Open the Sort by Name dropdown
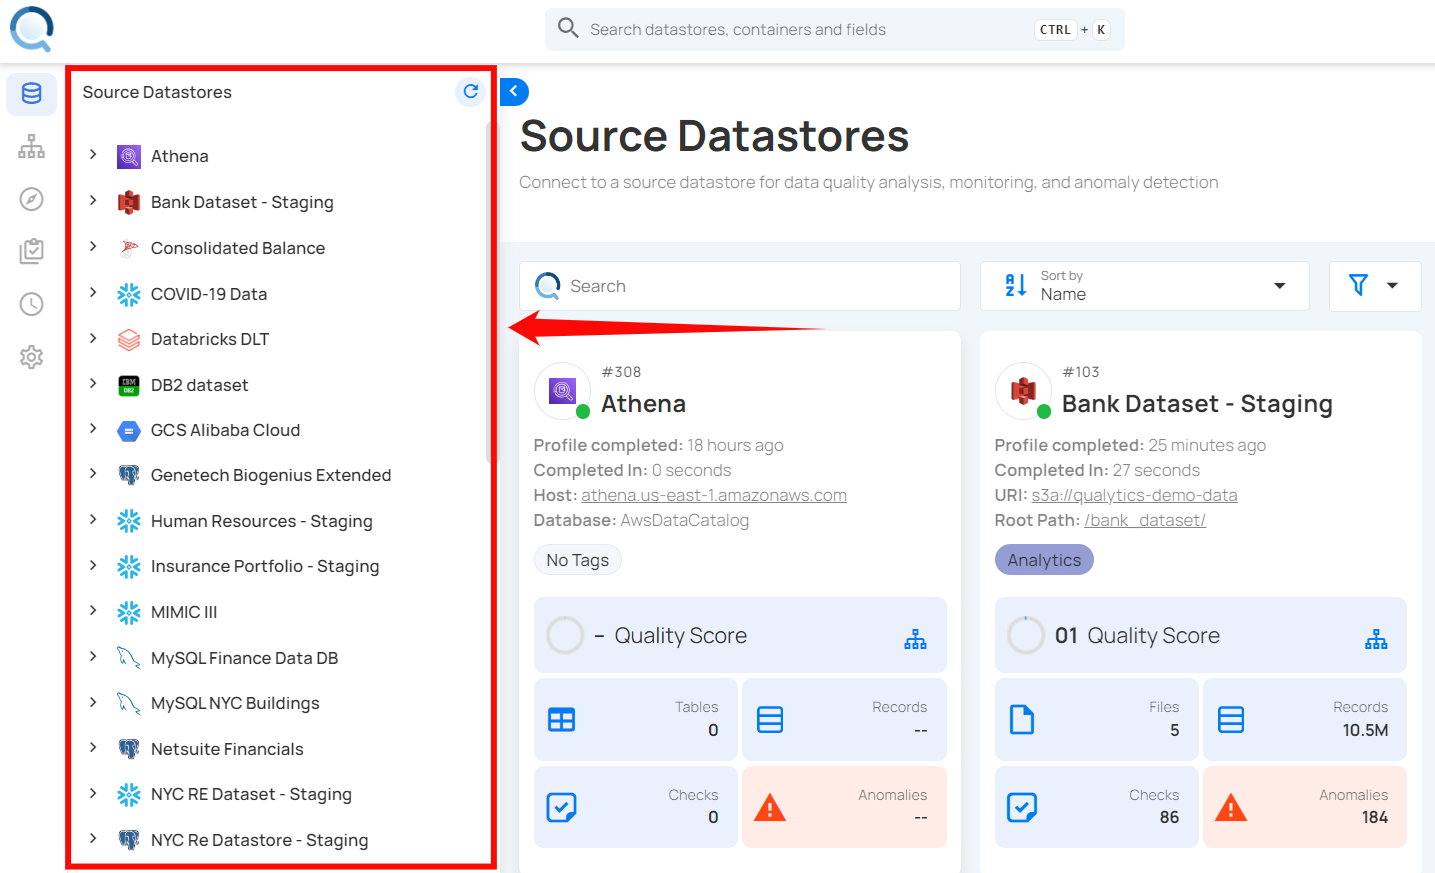 tap(1145, 286)
